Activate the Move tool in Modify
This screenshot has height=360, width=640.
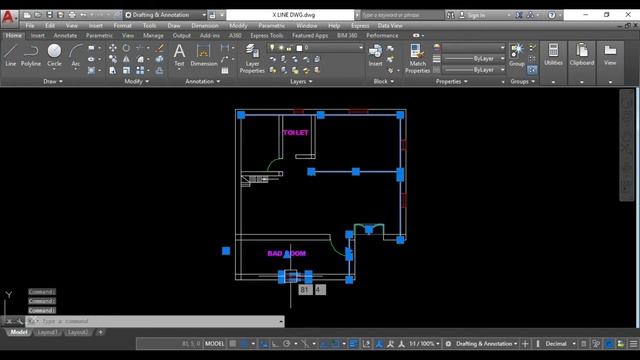pyautogui.click(x=113, y=48)
